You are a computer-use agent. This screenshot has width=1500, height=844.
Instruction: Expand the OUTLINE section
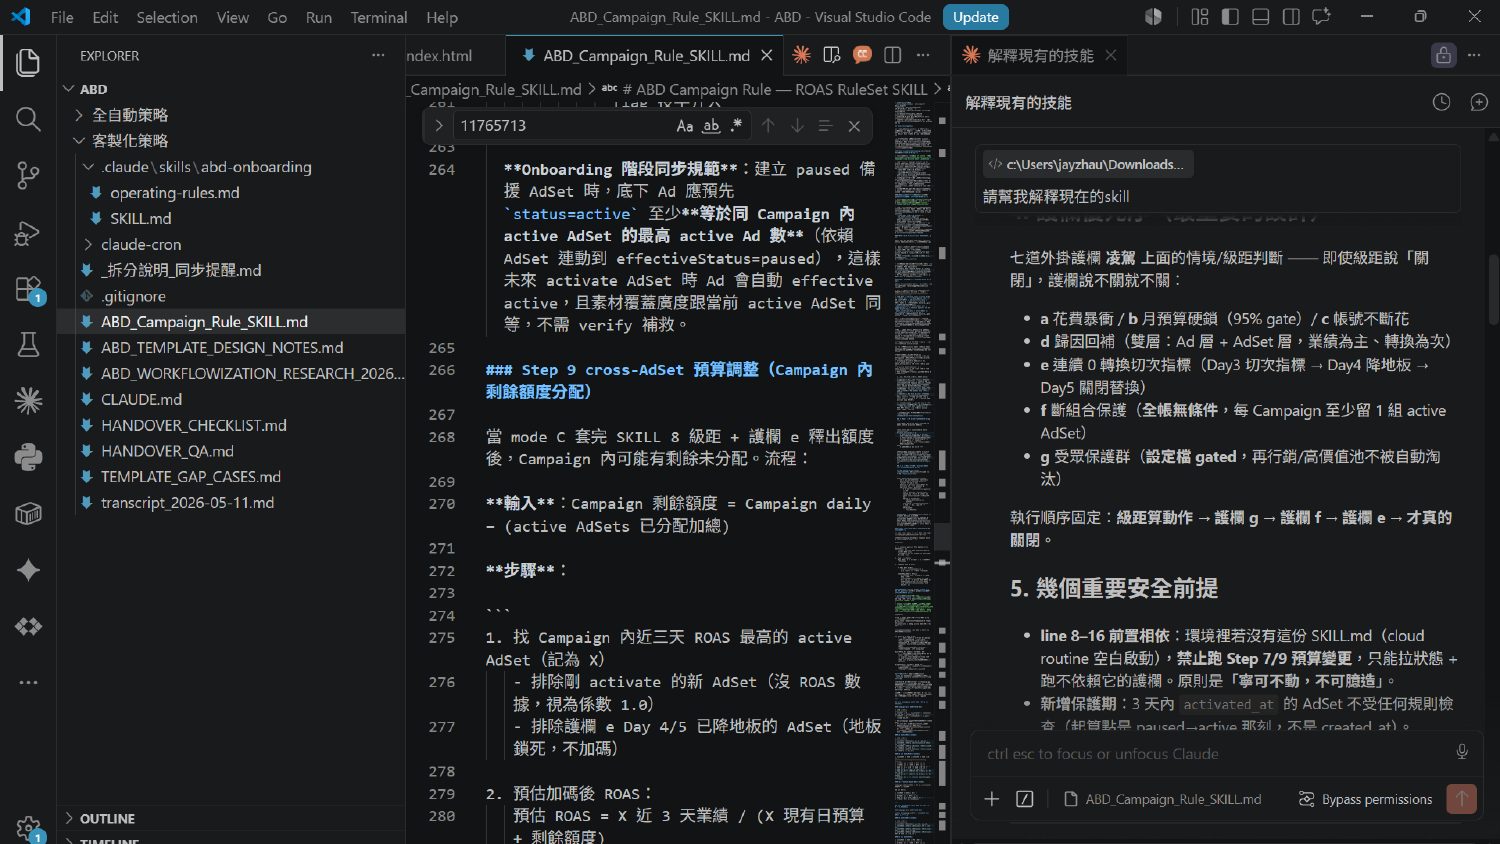pos(107,819)
